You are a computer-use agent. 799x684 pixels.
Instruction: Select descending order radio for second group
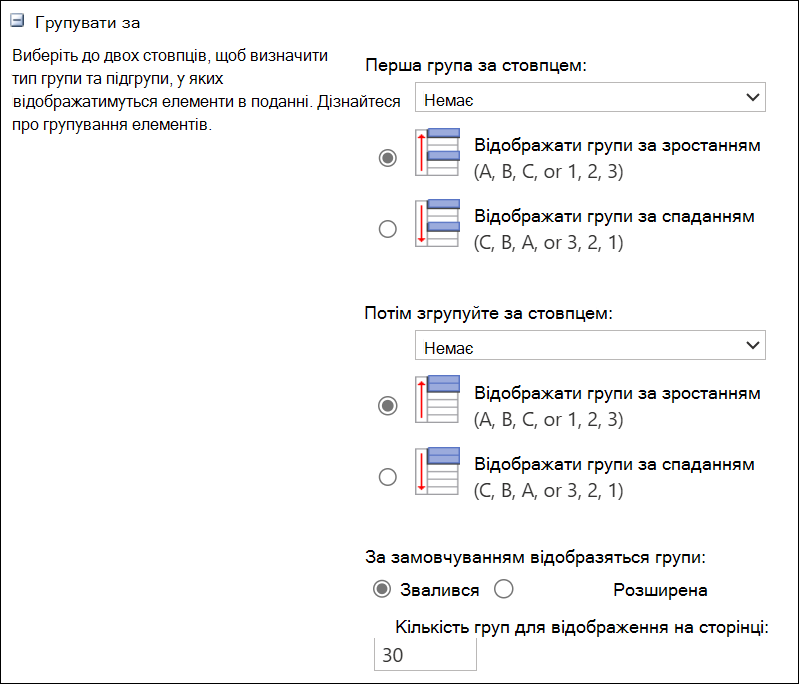[388, 477]
